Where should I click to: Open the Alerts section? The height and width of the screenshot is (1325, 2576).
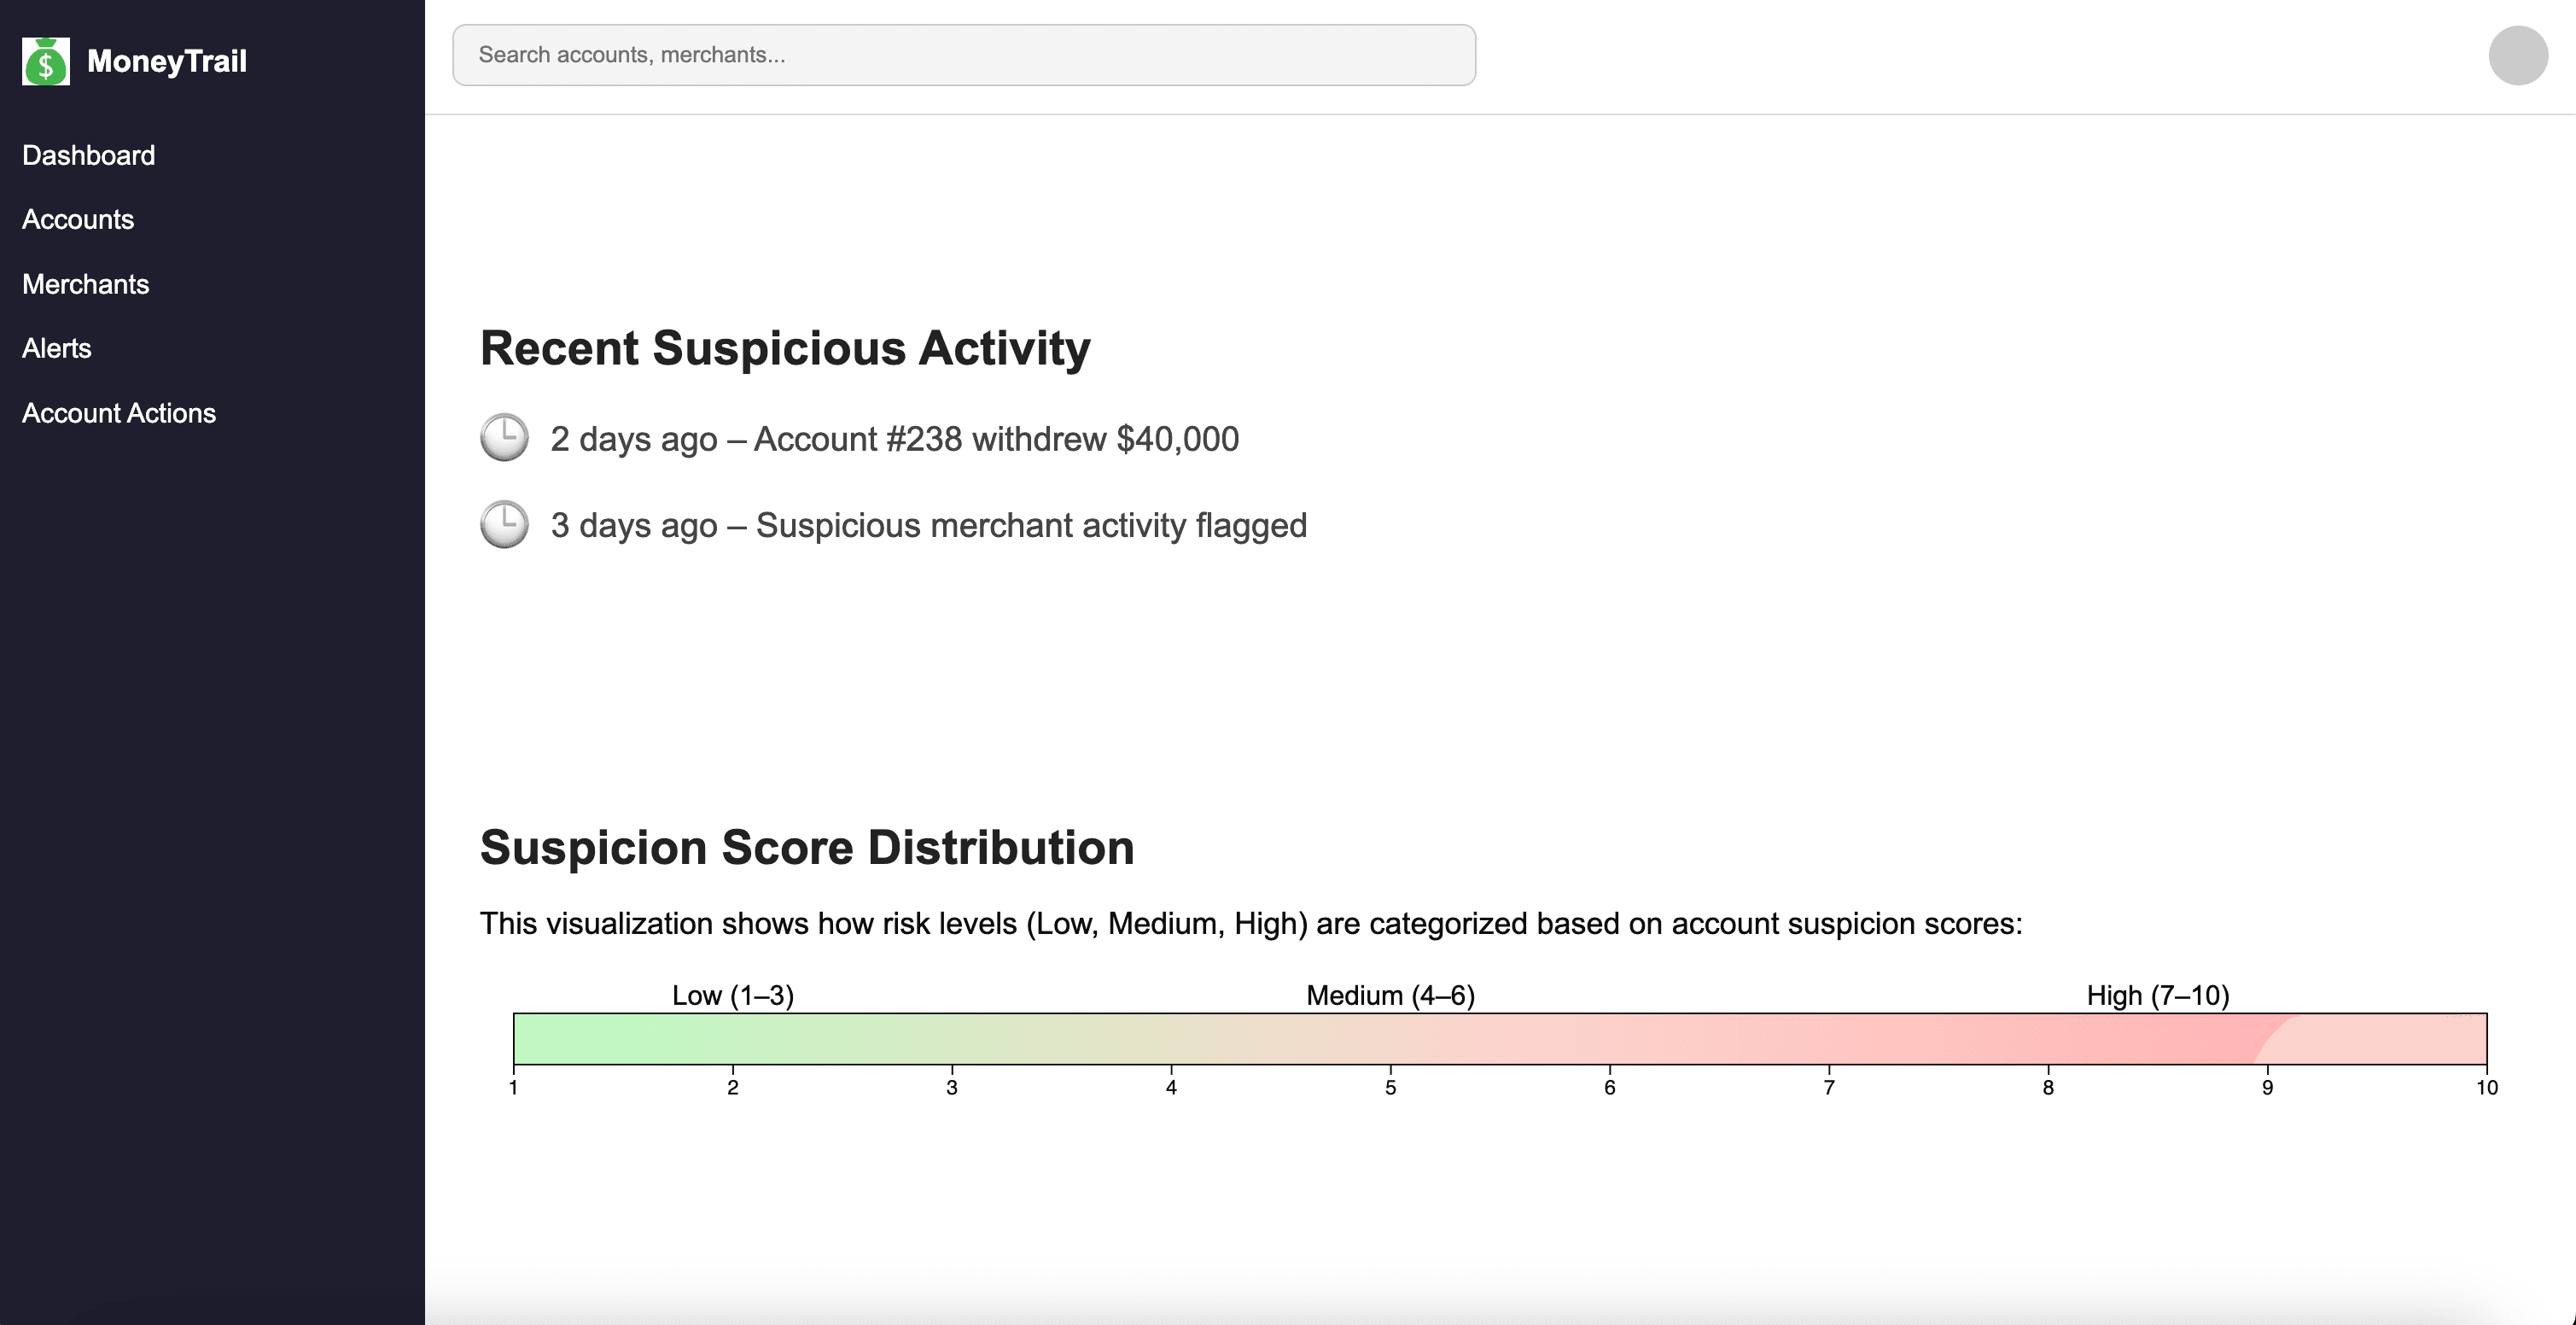point(57,347)
